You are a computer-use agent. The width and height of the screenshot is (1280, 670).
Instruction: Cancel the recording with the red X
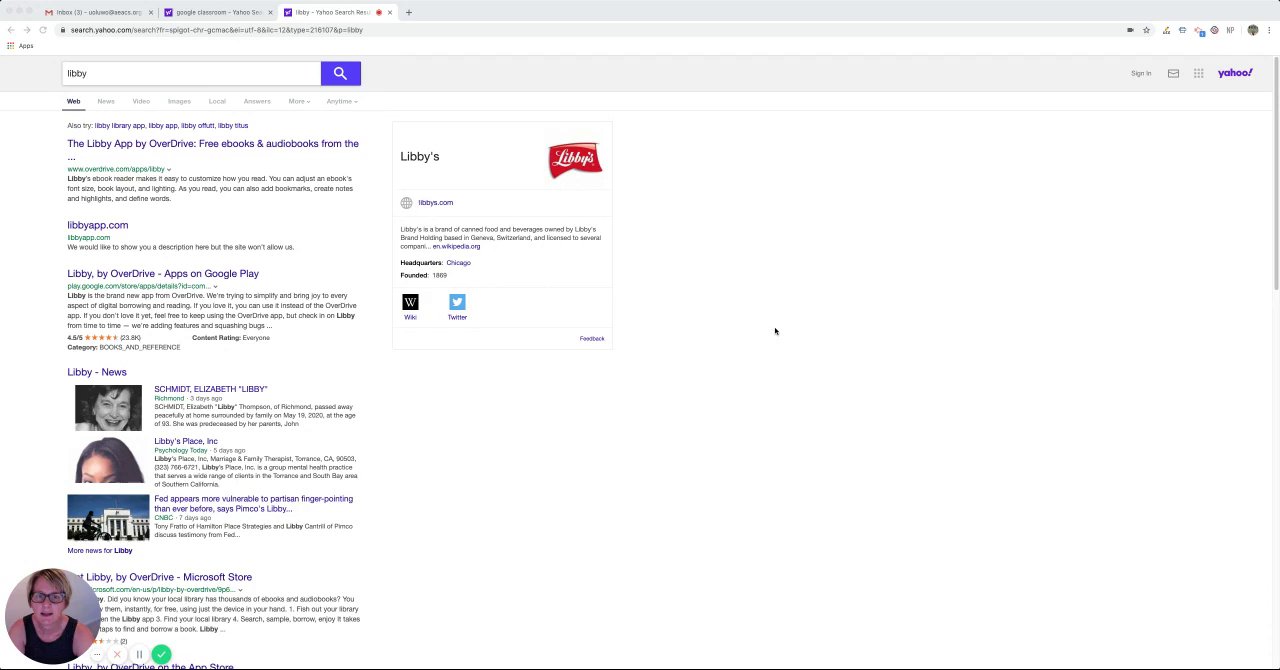[117, 655]
